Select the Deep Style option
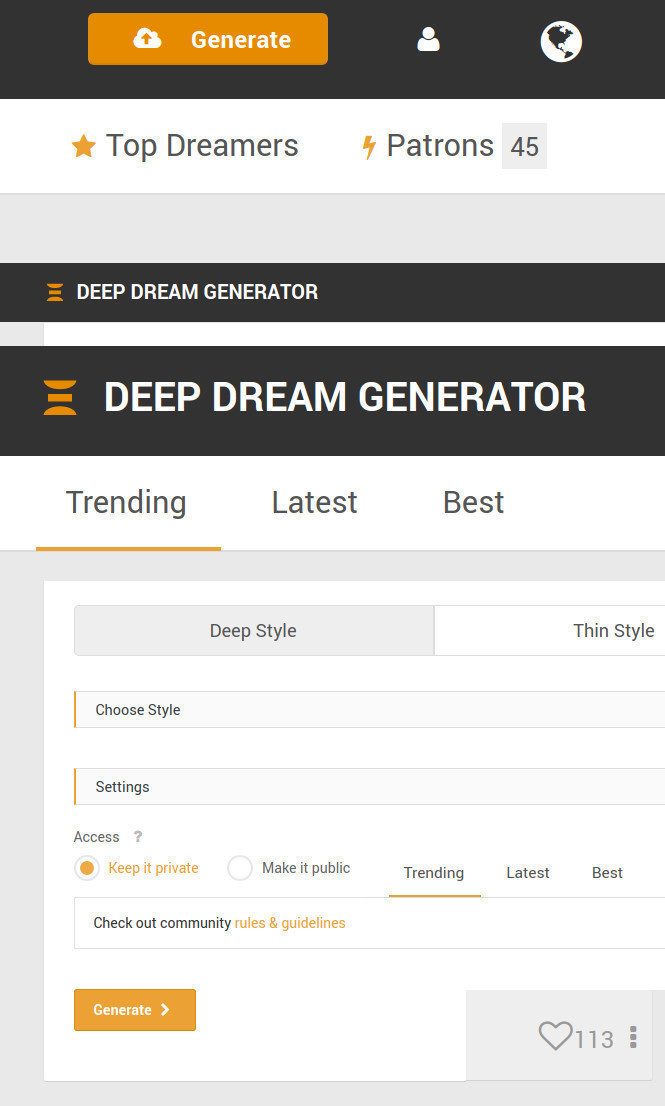 click(x=254, y=631)
